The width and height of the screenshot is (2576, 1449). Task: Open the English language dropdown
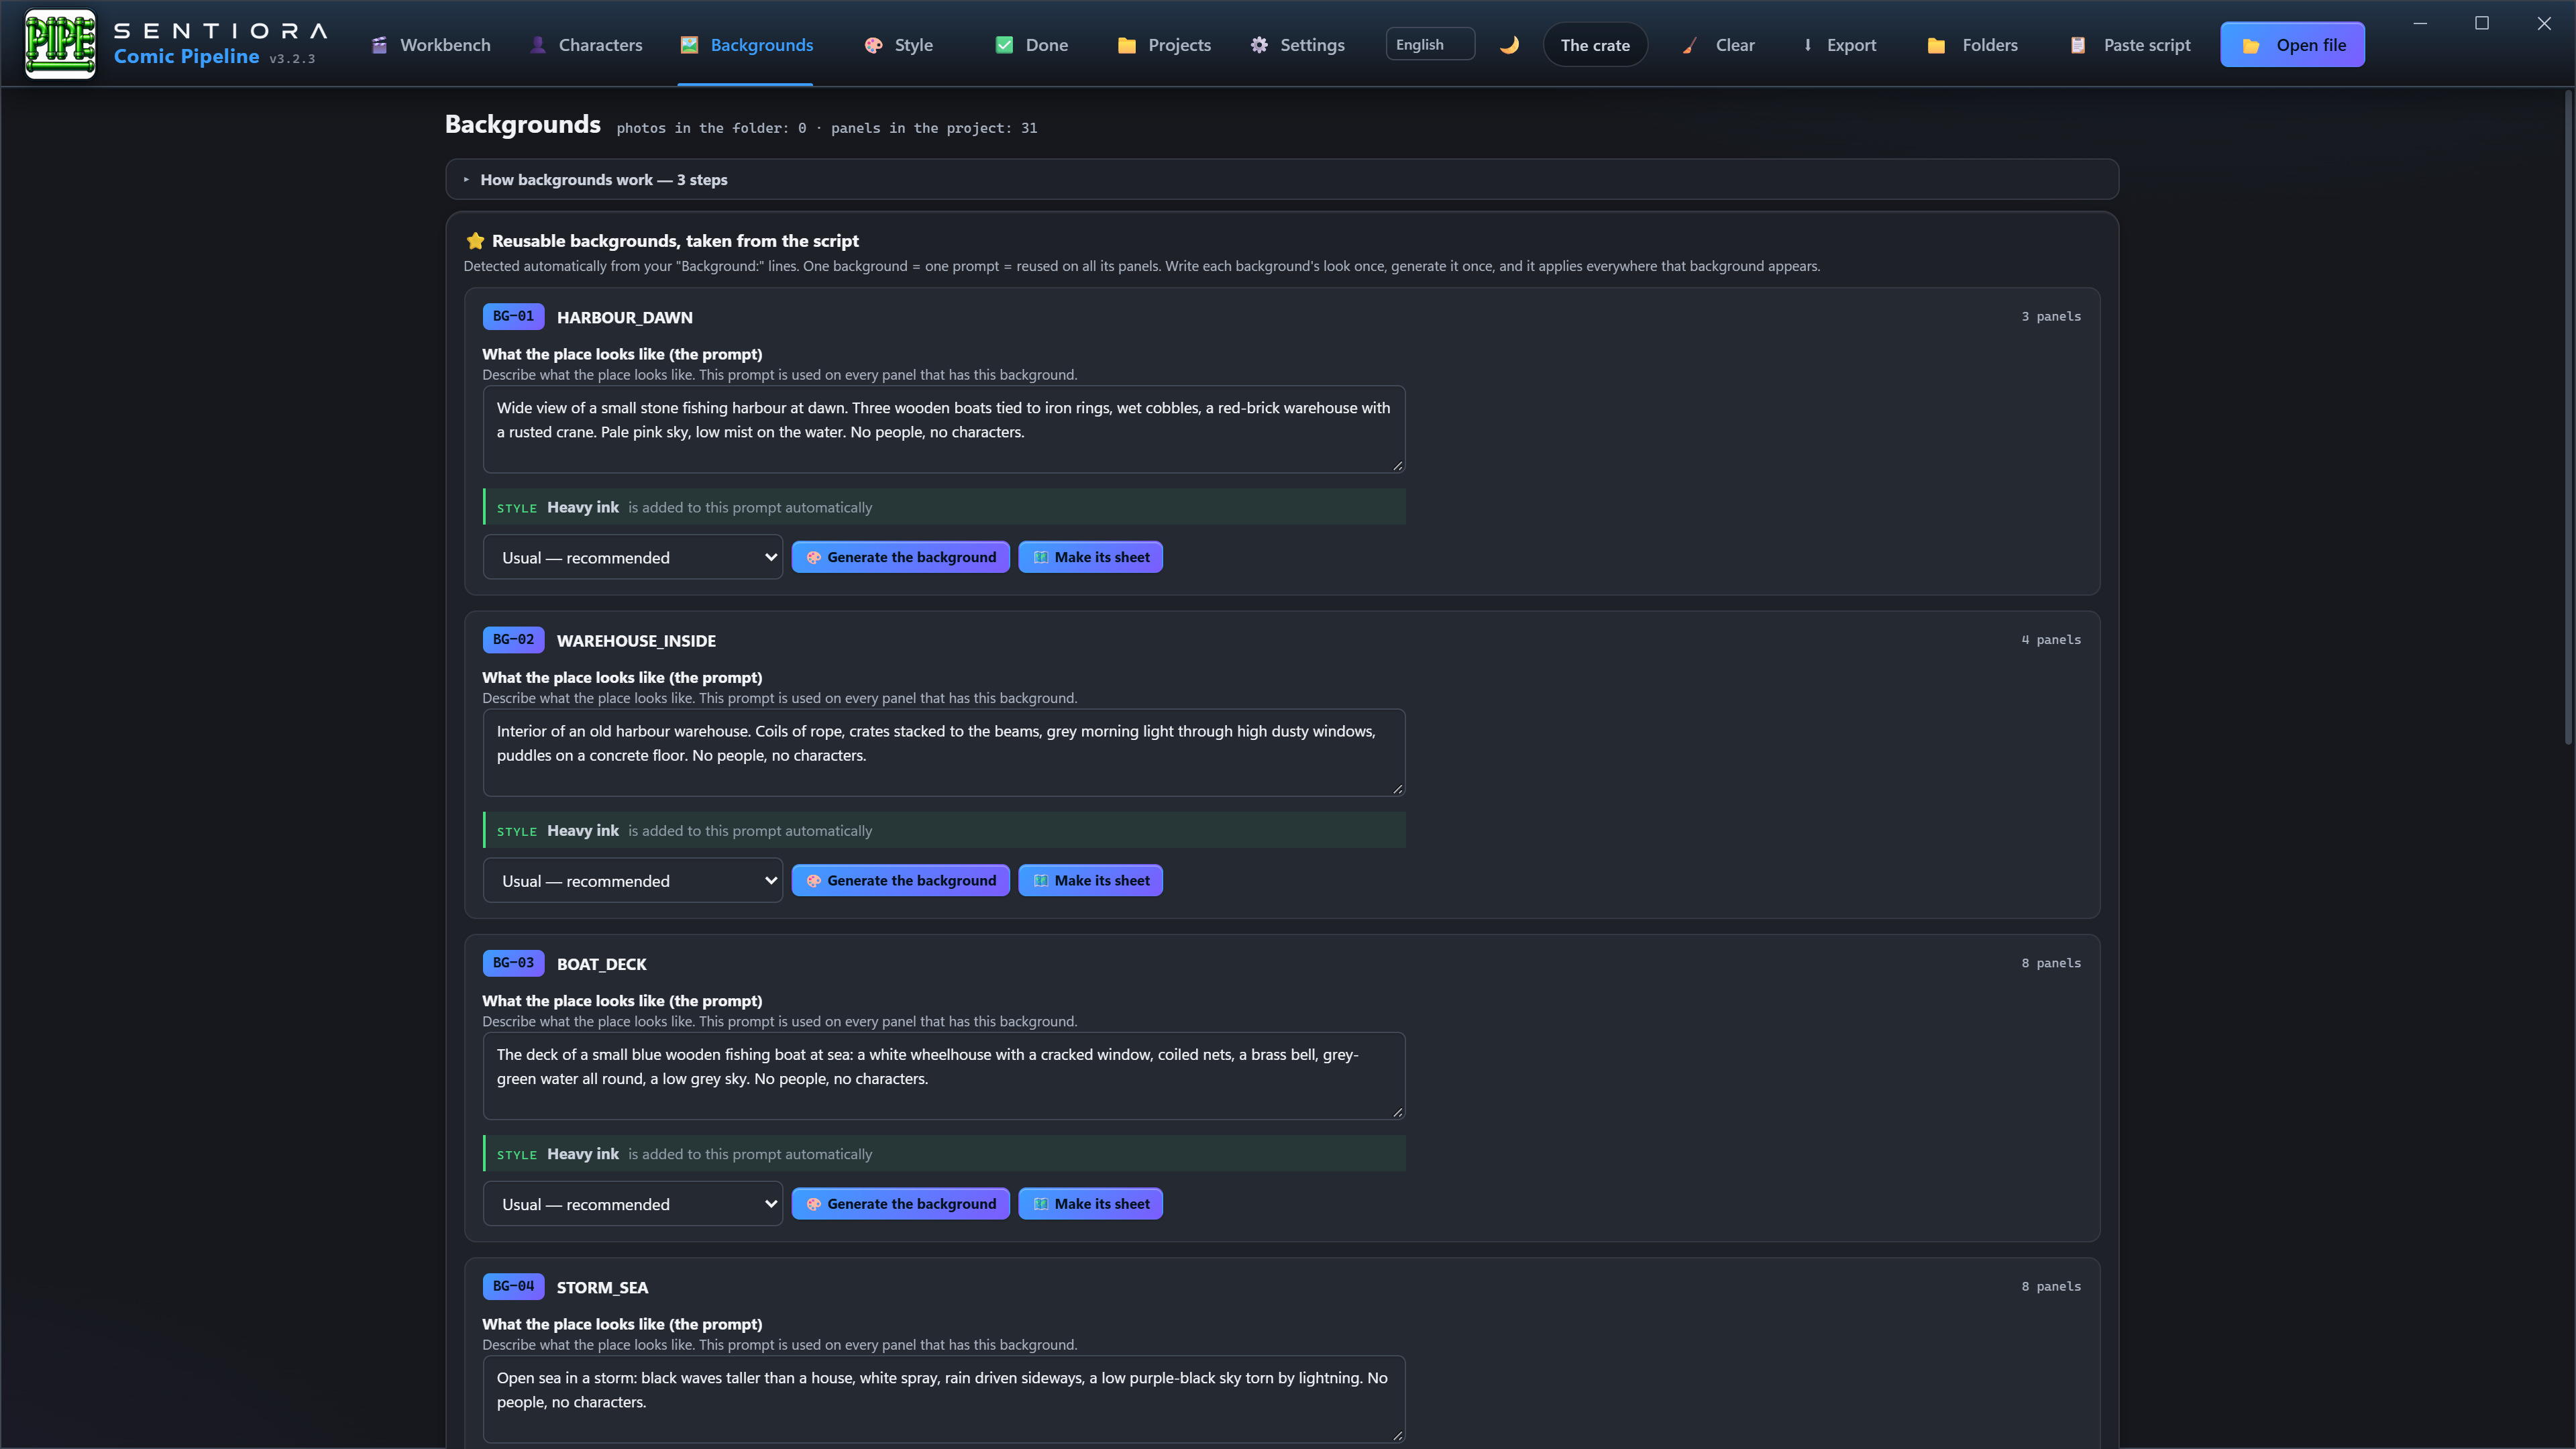1430,44
